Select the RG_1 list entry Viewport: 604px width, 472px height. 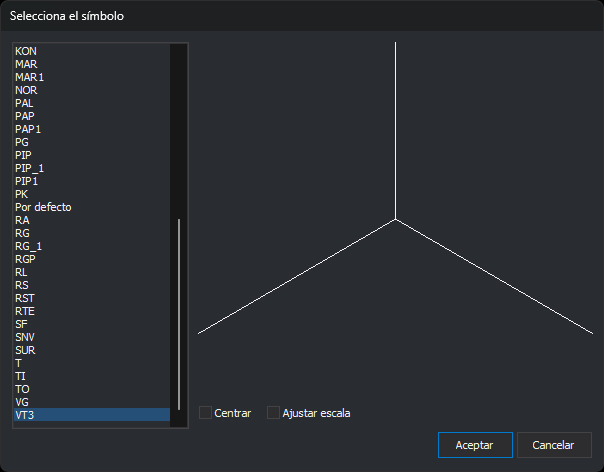tap(92, 246)
